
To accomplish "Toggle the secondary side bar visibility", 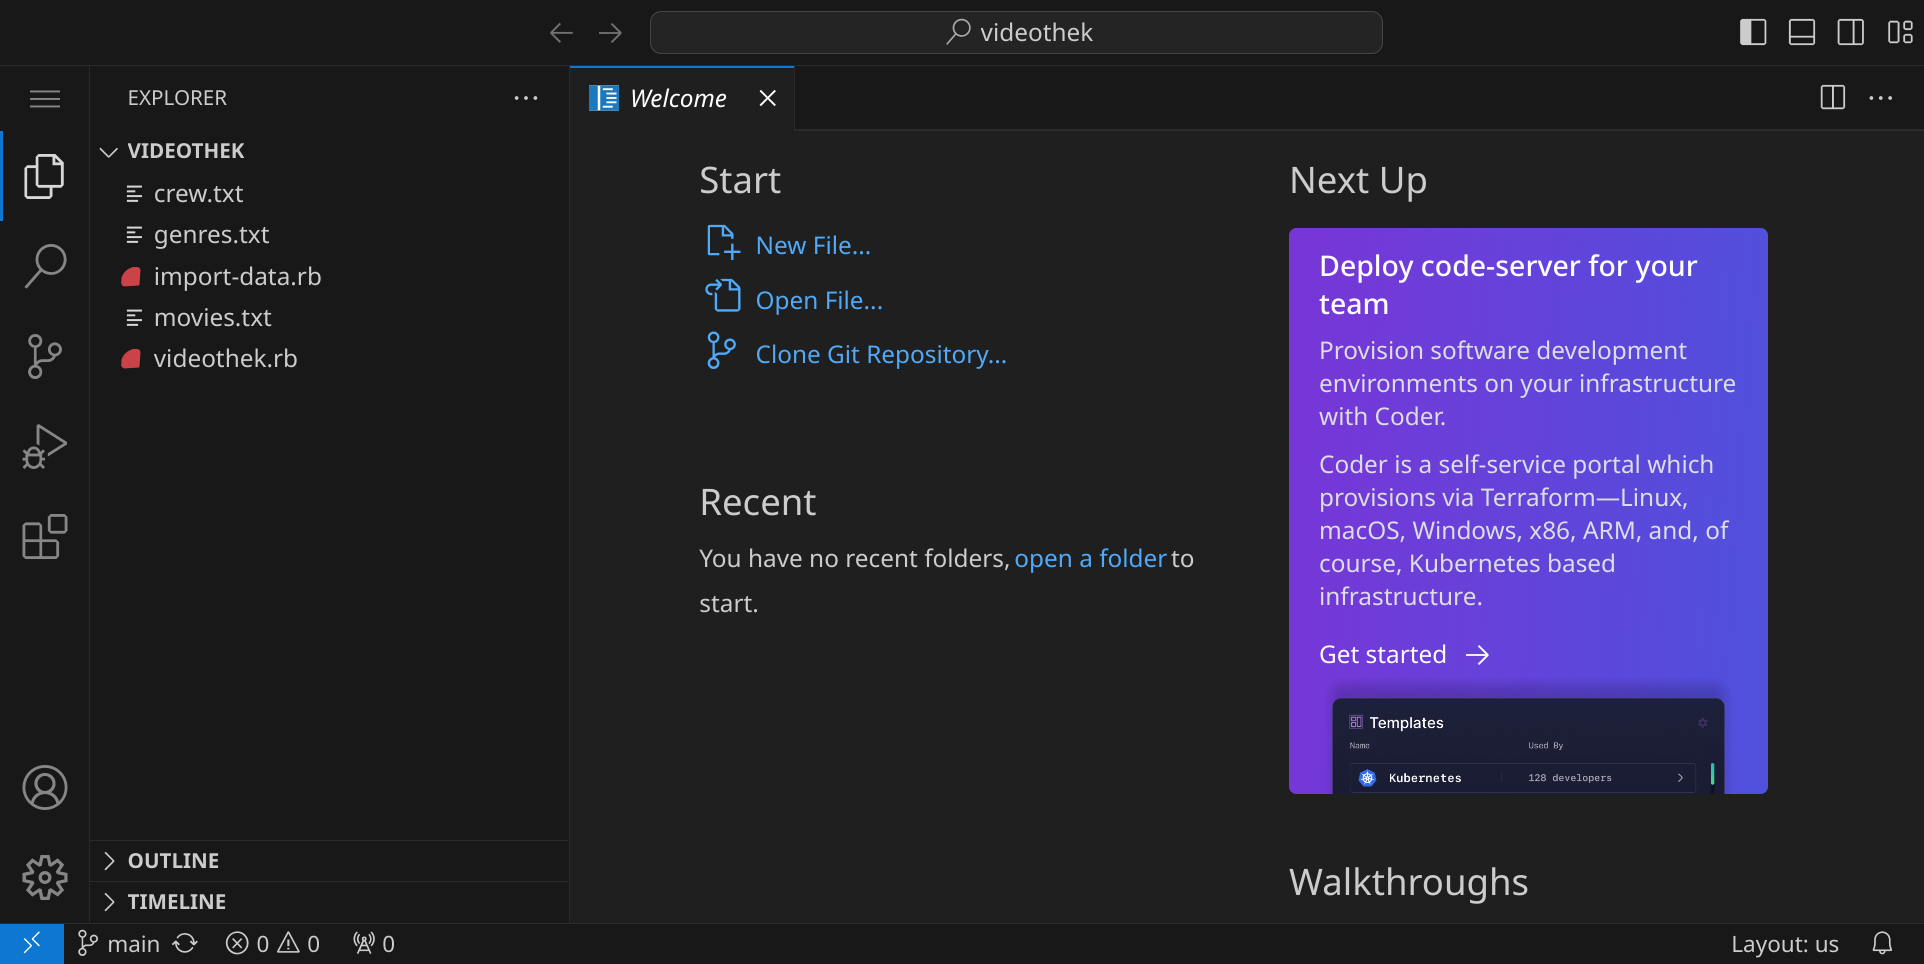I will pyautogui.click(x=1850, y=32).
